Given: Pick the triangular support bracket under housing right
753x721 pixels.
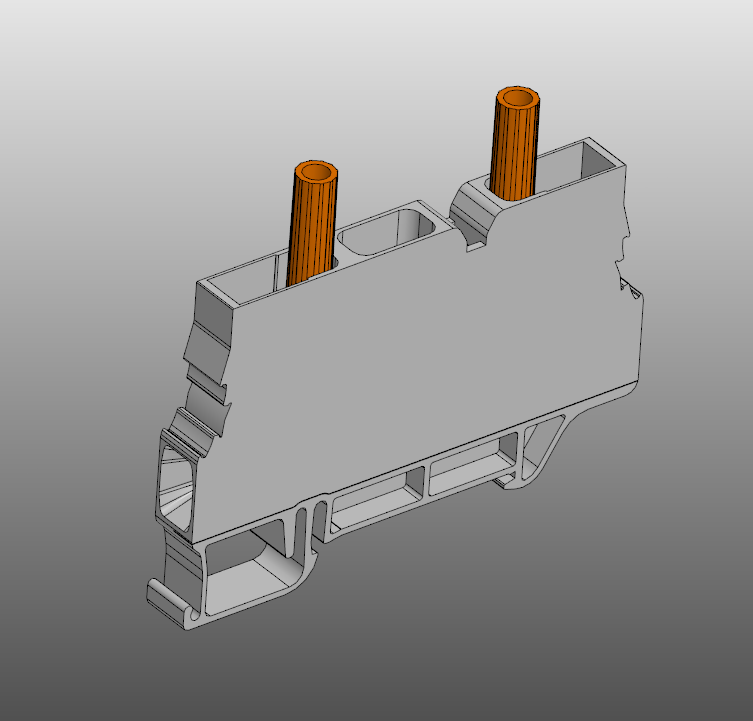Looking at the screenshot, I should click(543, 450).
